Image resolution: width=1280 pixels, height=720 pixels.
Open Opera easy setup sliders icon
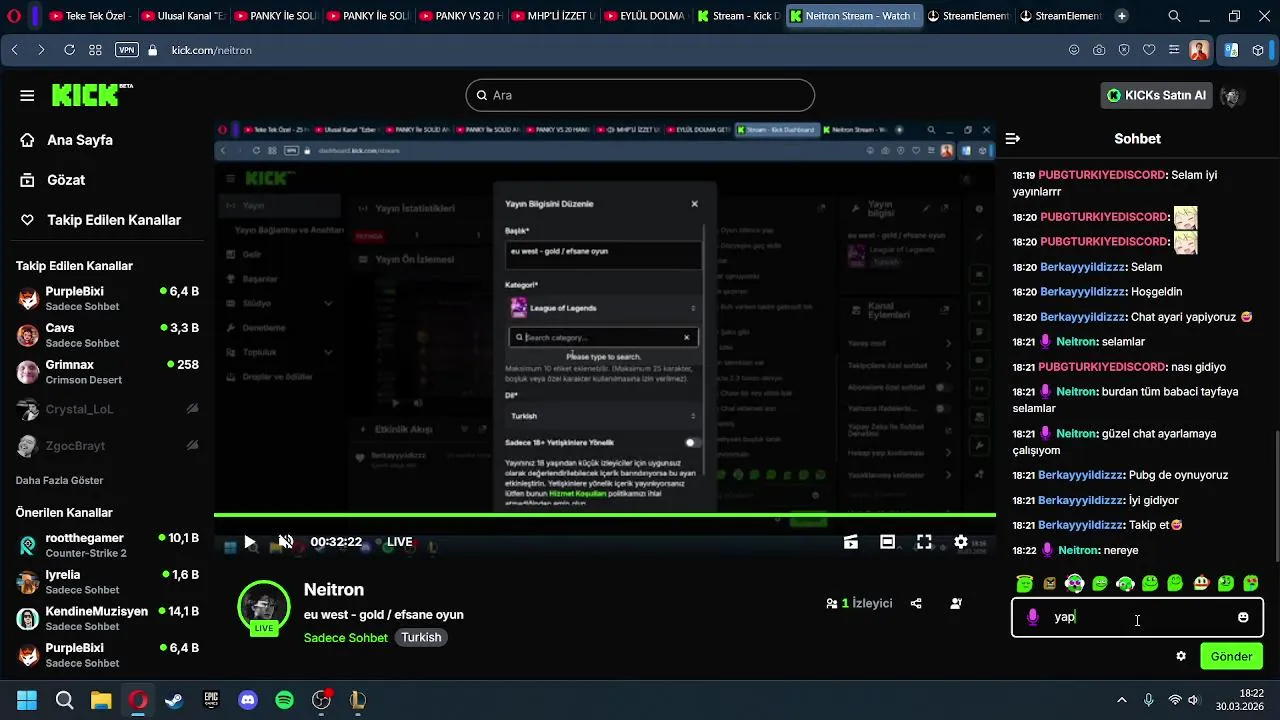(1174, 50)
